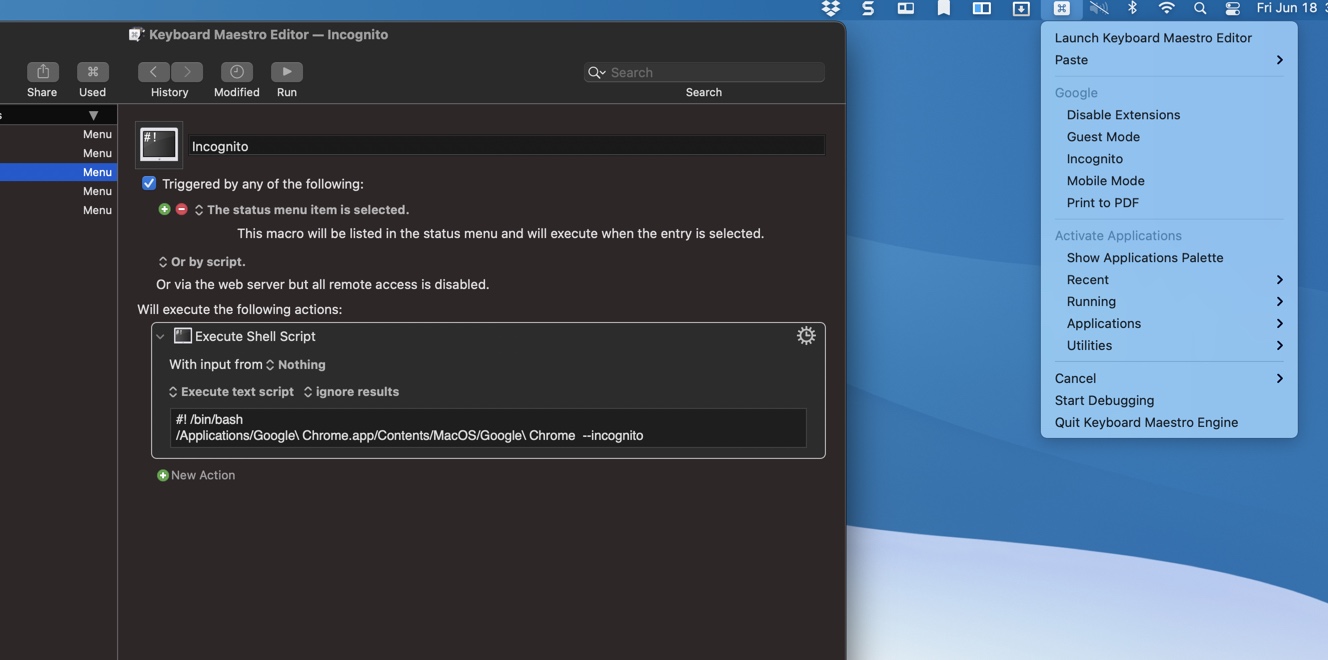
Task: Click the Incognito macro icon thumbnail
Action: pyautogui.click(x=159, y=144)
